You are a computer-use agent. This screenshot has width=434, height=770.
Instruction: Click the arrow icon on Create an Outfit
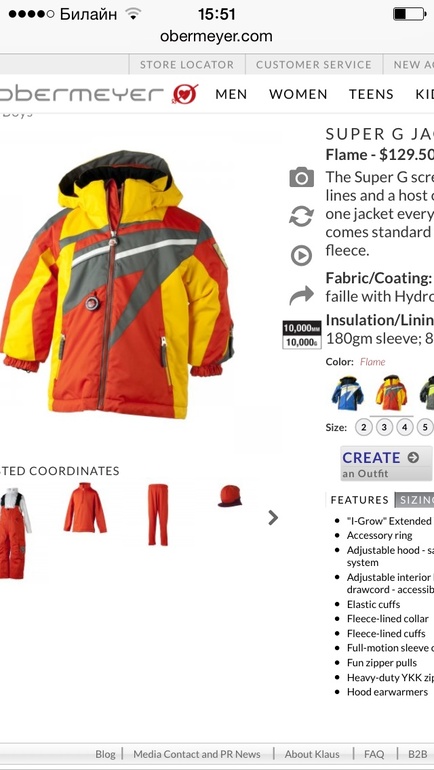click(x=413, y=458)
